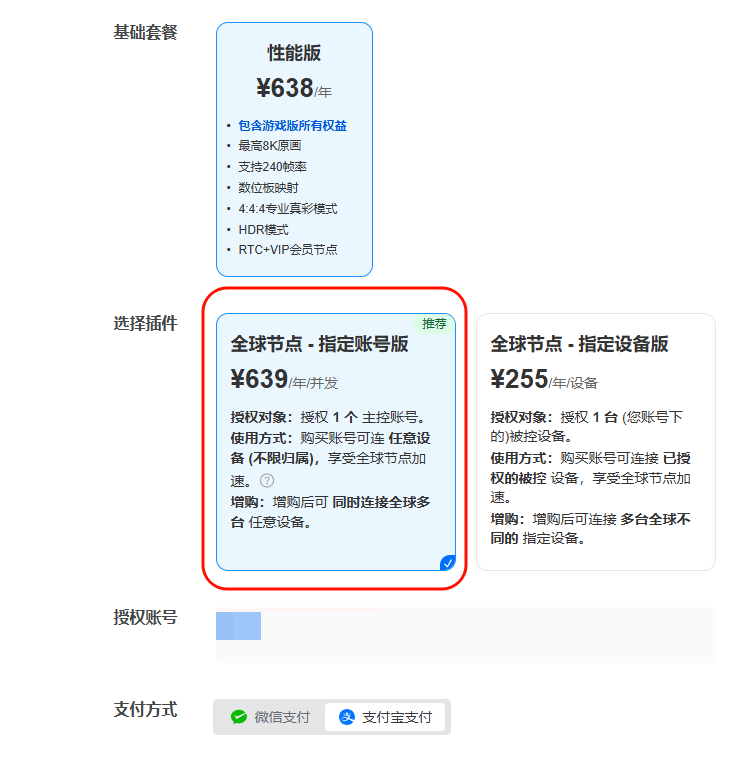
Task: Click the 最高8K原画 feature text
Action: [x=270, y=146]
